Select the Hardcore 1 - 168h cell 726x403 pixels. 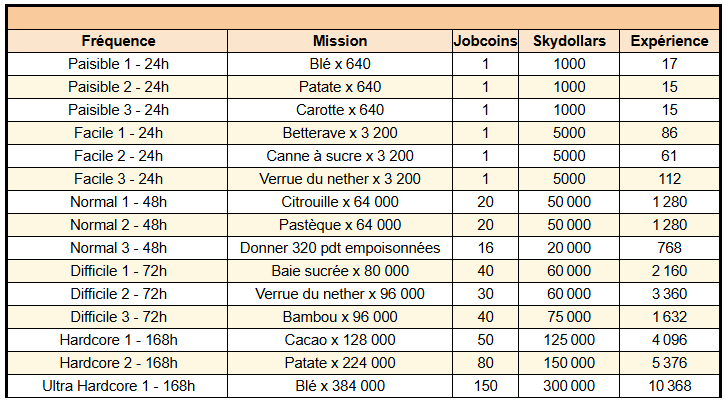(x=118, y=340)
